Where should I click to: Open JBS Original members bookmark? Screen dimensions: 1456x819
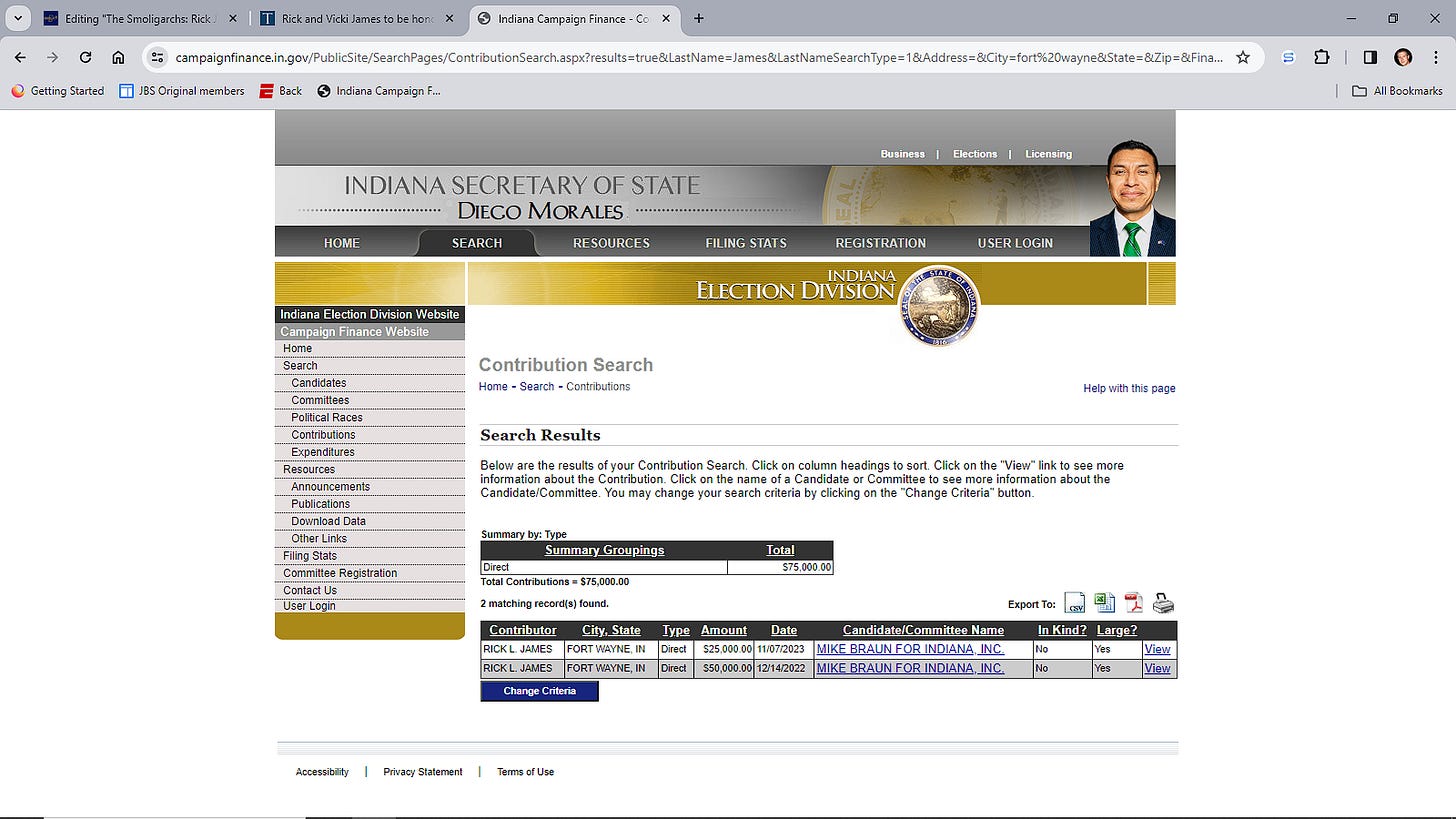point(181,90)
